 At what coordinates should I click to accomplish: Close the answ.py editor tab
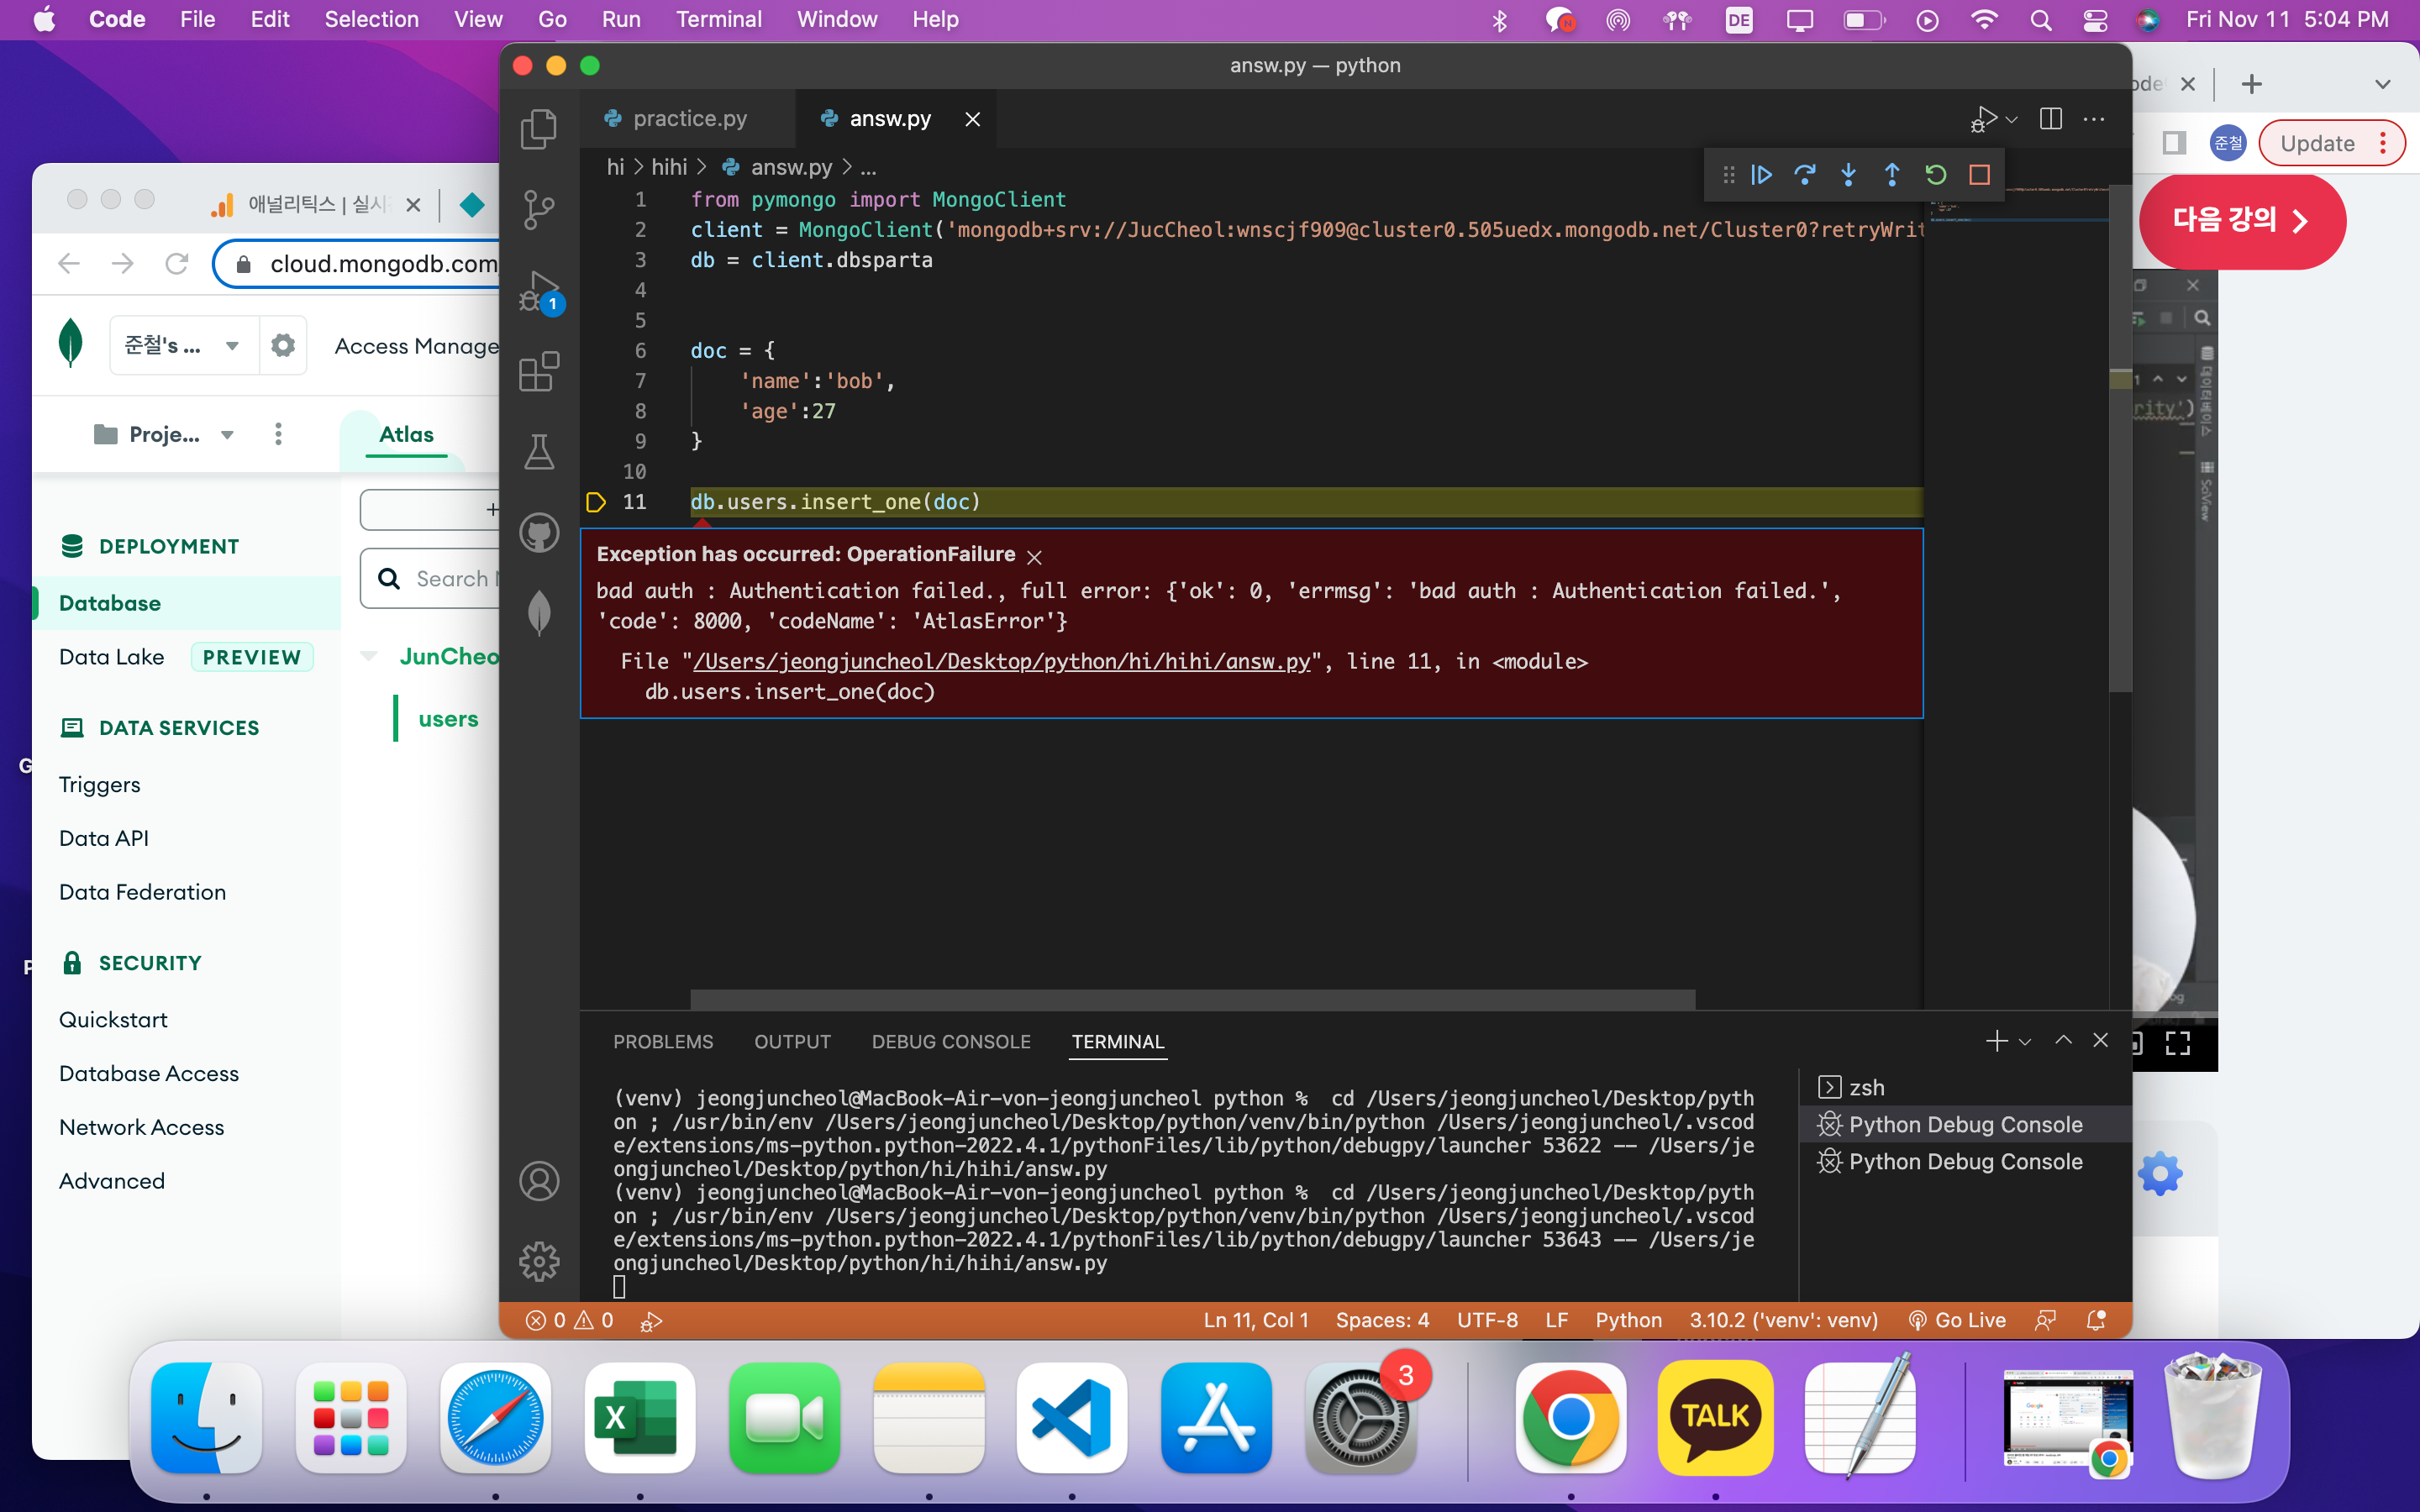pyautogui.click(x=972, y=119)
